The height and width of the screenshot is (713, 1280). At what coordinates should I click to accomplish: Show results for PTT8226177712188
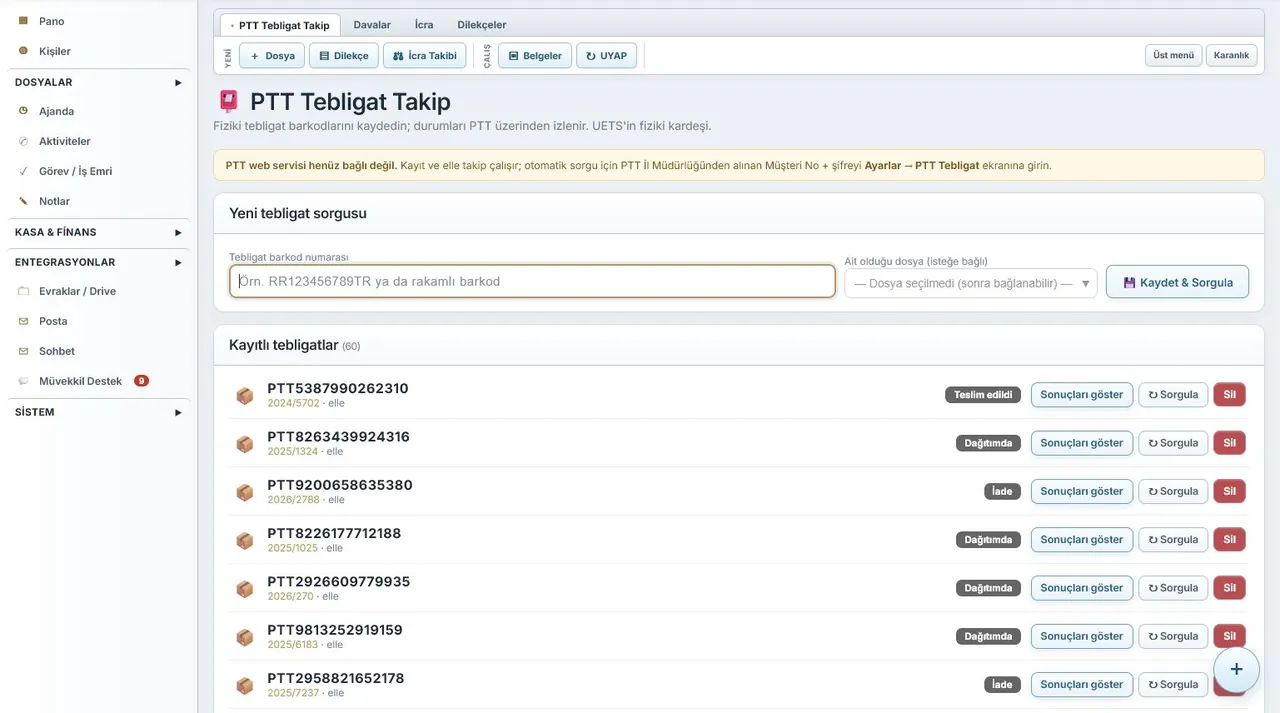pyautogui.click(x=1082, y=540)
